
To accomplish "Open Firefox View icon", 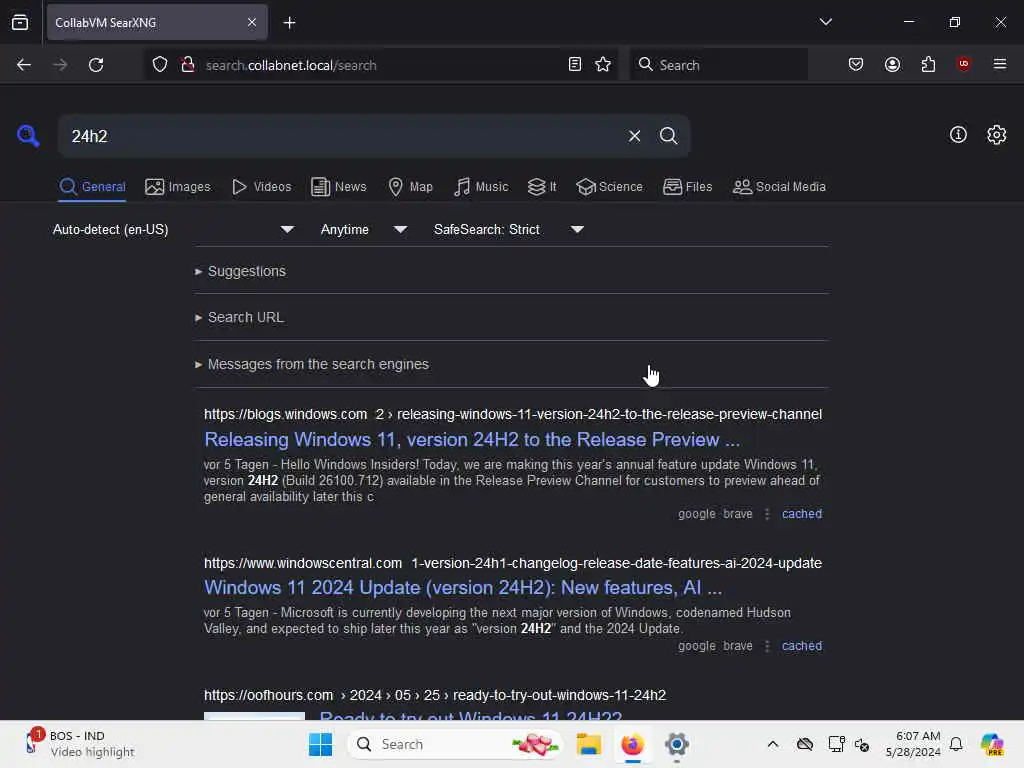I will [20, 23].
